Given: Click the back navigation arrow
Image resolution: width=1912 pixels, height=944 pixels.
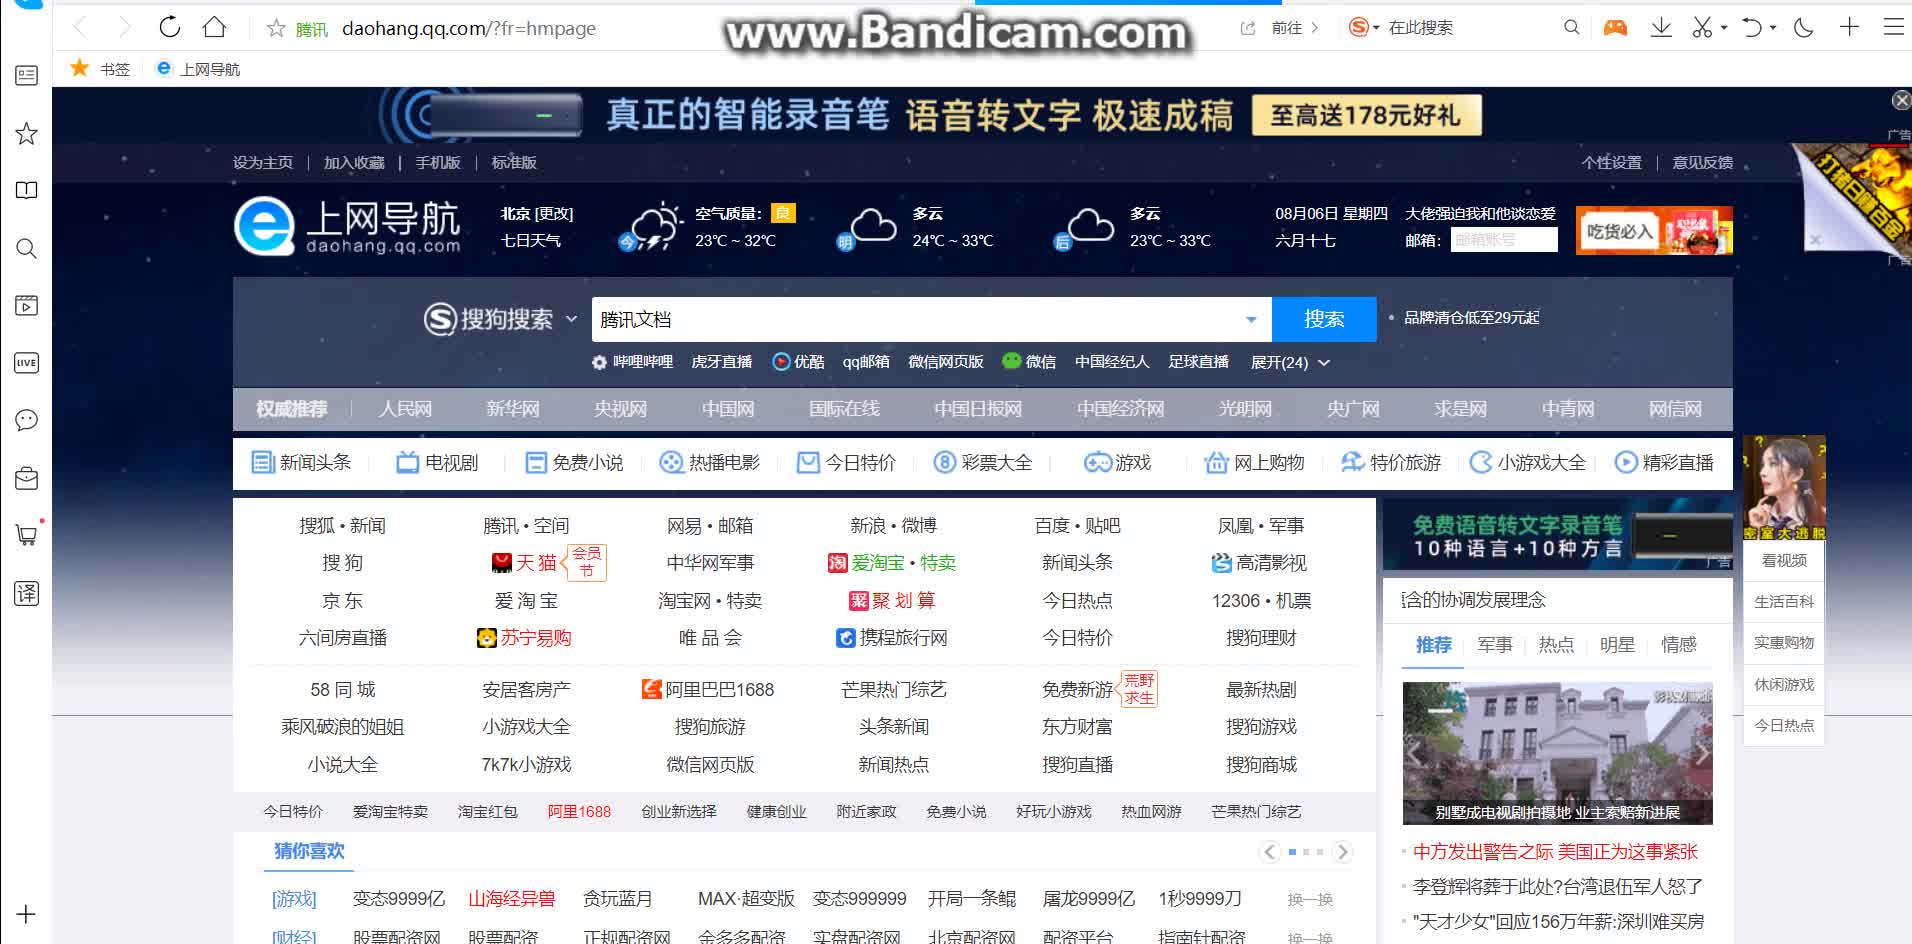Looking at the screenshot, I should (81, 27).
